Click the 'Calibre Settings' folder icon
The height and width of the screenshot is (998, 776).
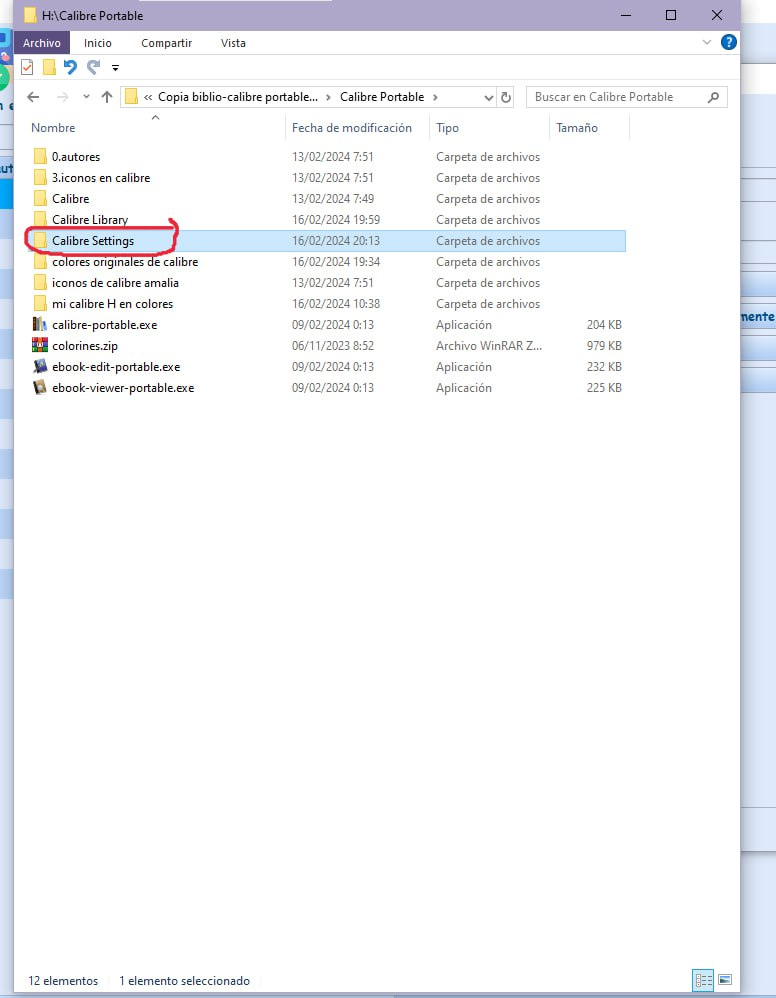pyautogui.click(x=39, y=241)
